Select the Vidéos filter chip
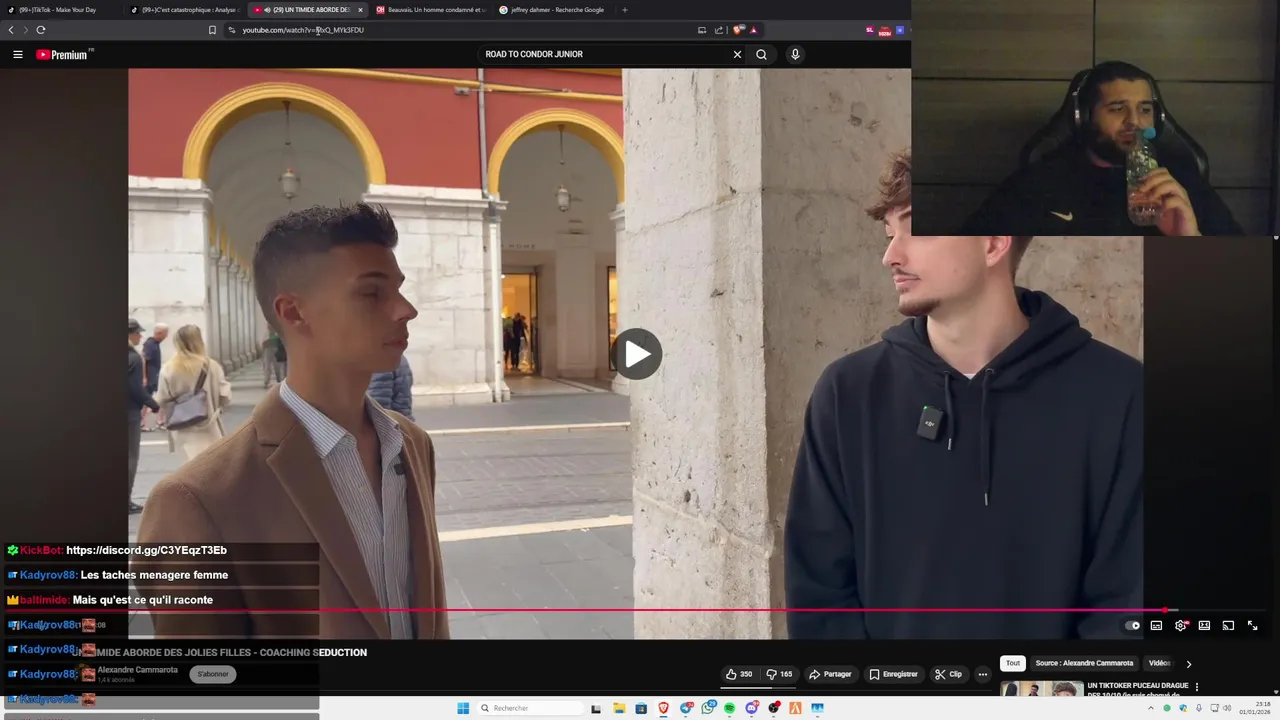Image resolution: width=1280 pixels, height=720 pixels. point(1159,663)
